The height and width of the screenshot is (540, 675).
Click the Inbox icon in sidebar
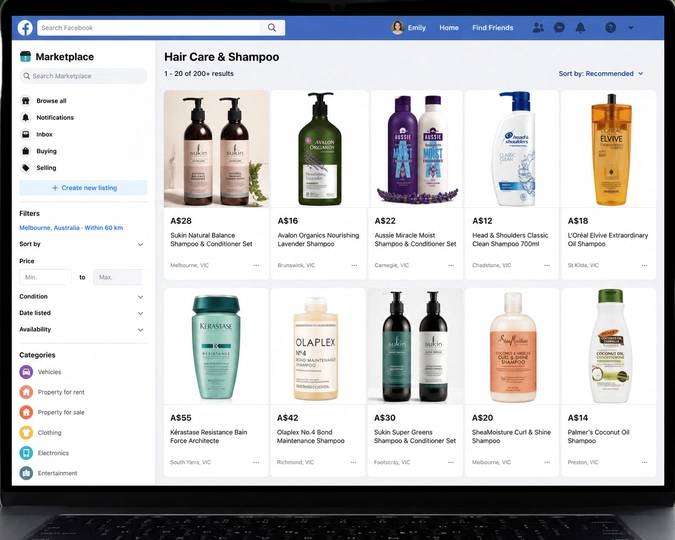coord(26,134)
